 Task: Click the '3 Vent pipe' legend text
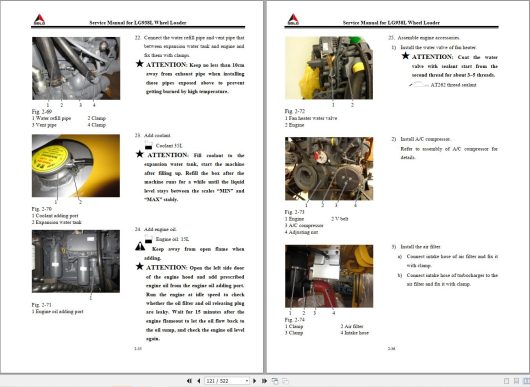pos(44,125)
